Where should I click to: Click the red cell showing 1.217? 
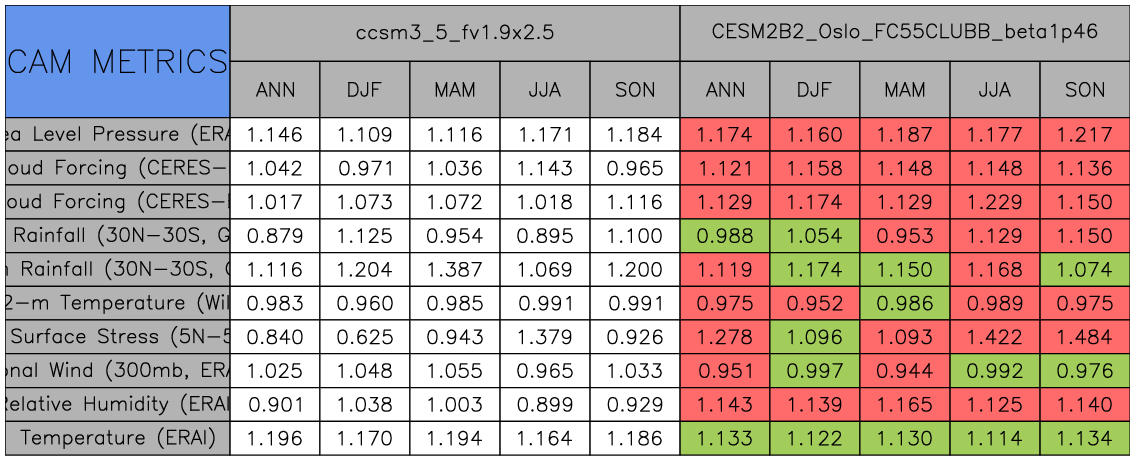[x=1085, y=134]
